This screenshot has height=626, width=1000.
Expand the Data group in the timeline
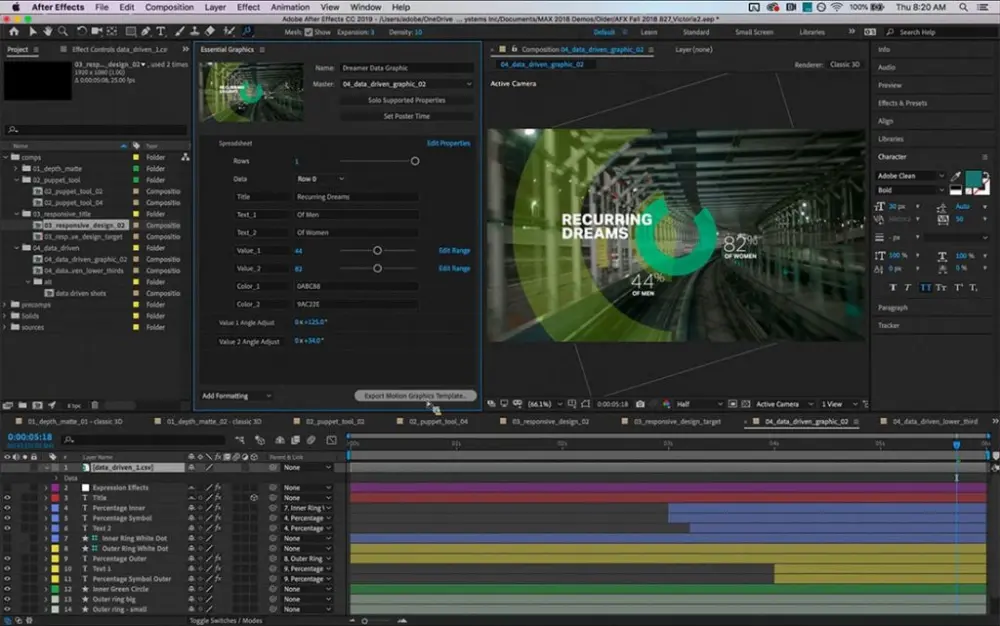[x=56, y=477]
